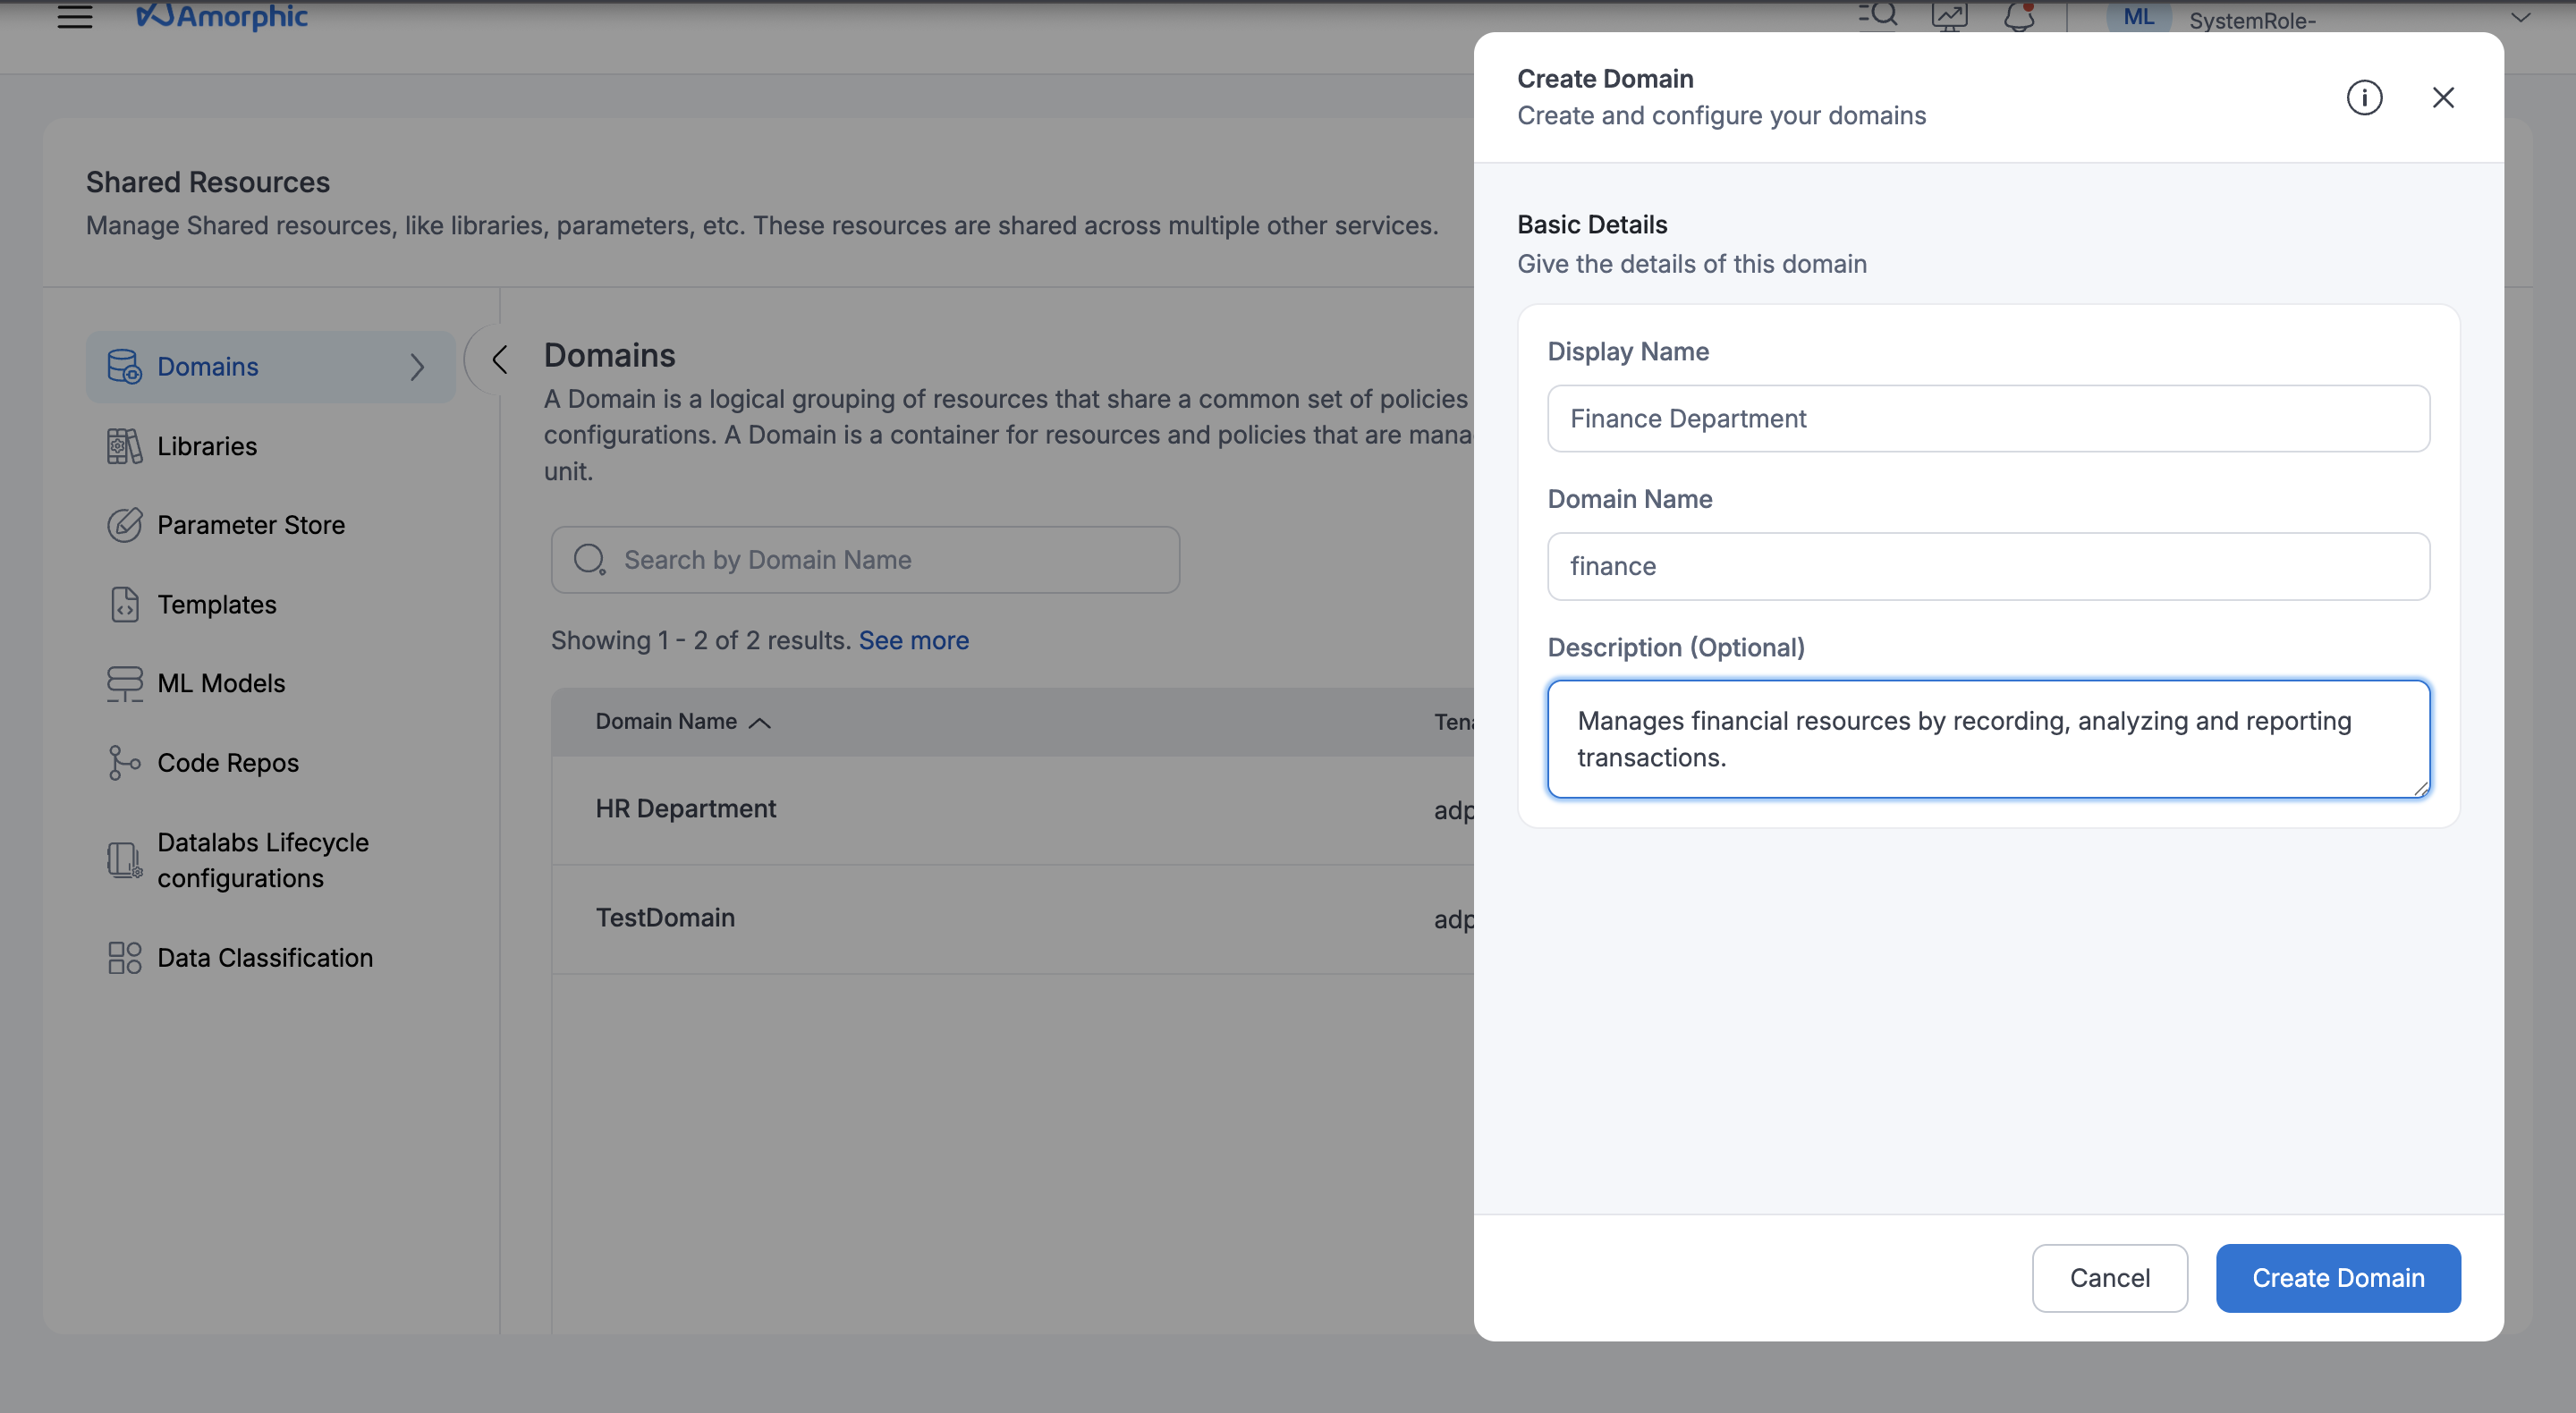Image resolution: width=2576 pixels, height=1413 pixels.
Task: Cancel the domain creation
Action: (x=2109, y=1278)
